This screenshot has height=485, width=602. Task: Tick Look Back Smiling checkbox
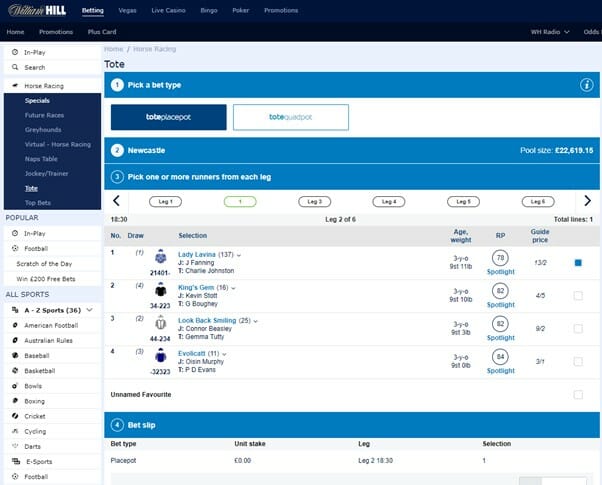coord(578,329)
